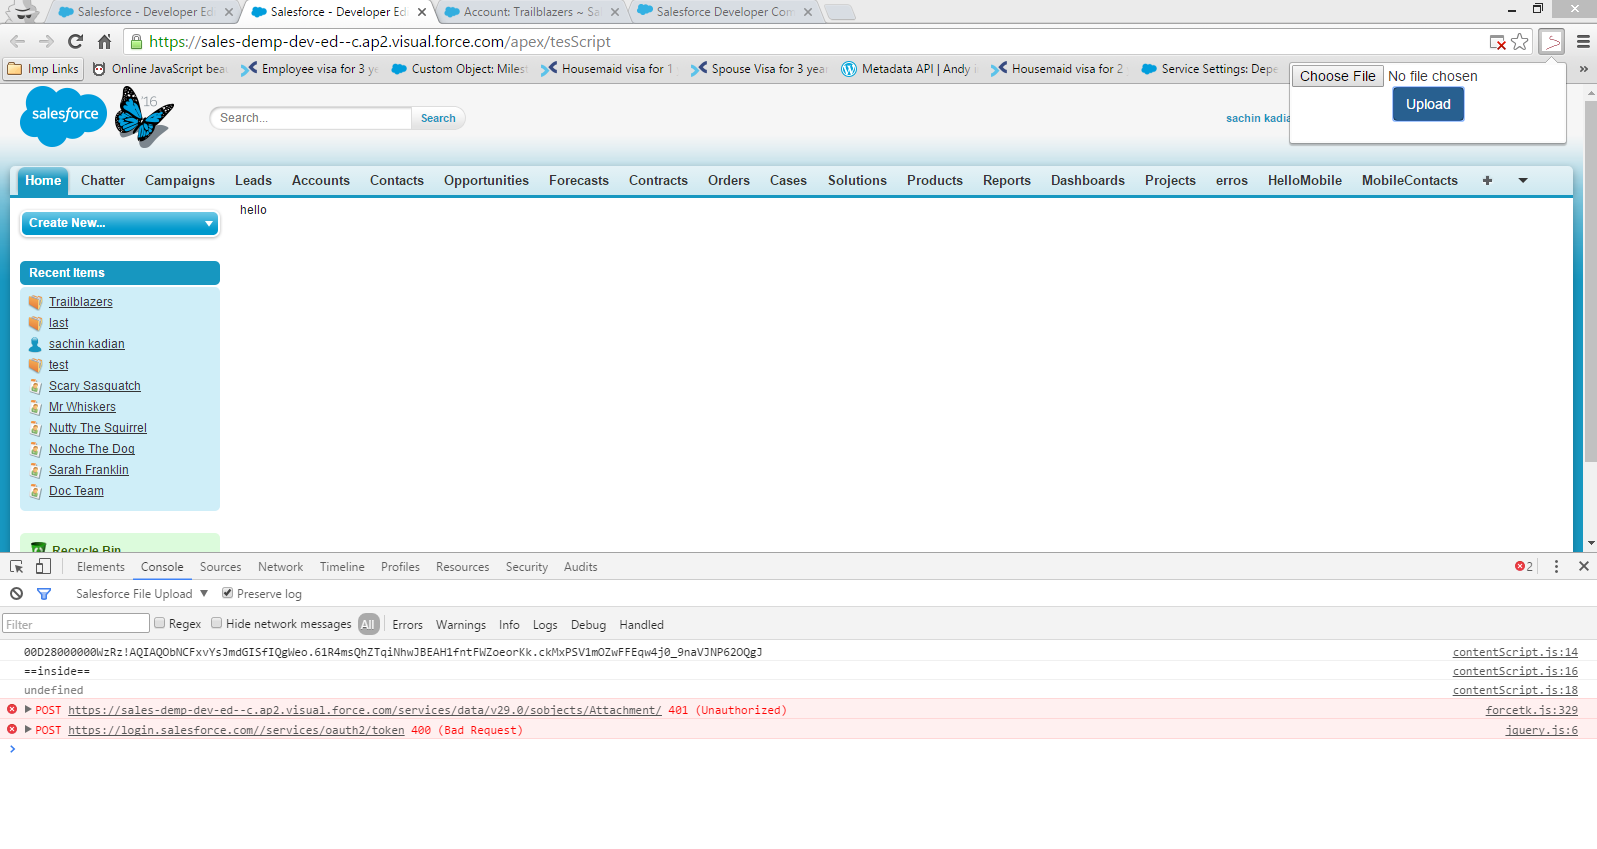Open the Handled filter in console

click(x=641, y=625)
